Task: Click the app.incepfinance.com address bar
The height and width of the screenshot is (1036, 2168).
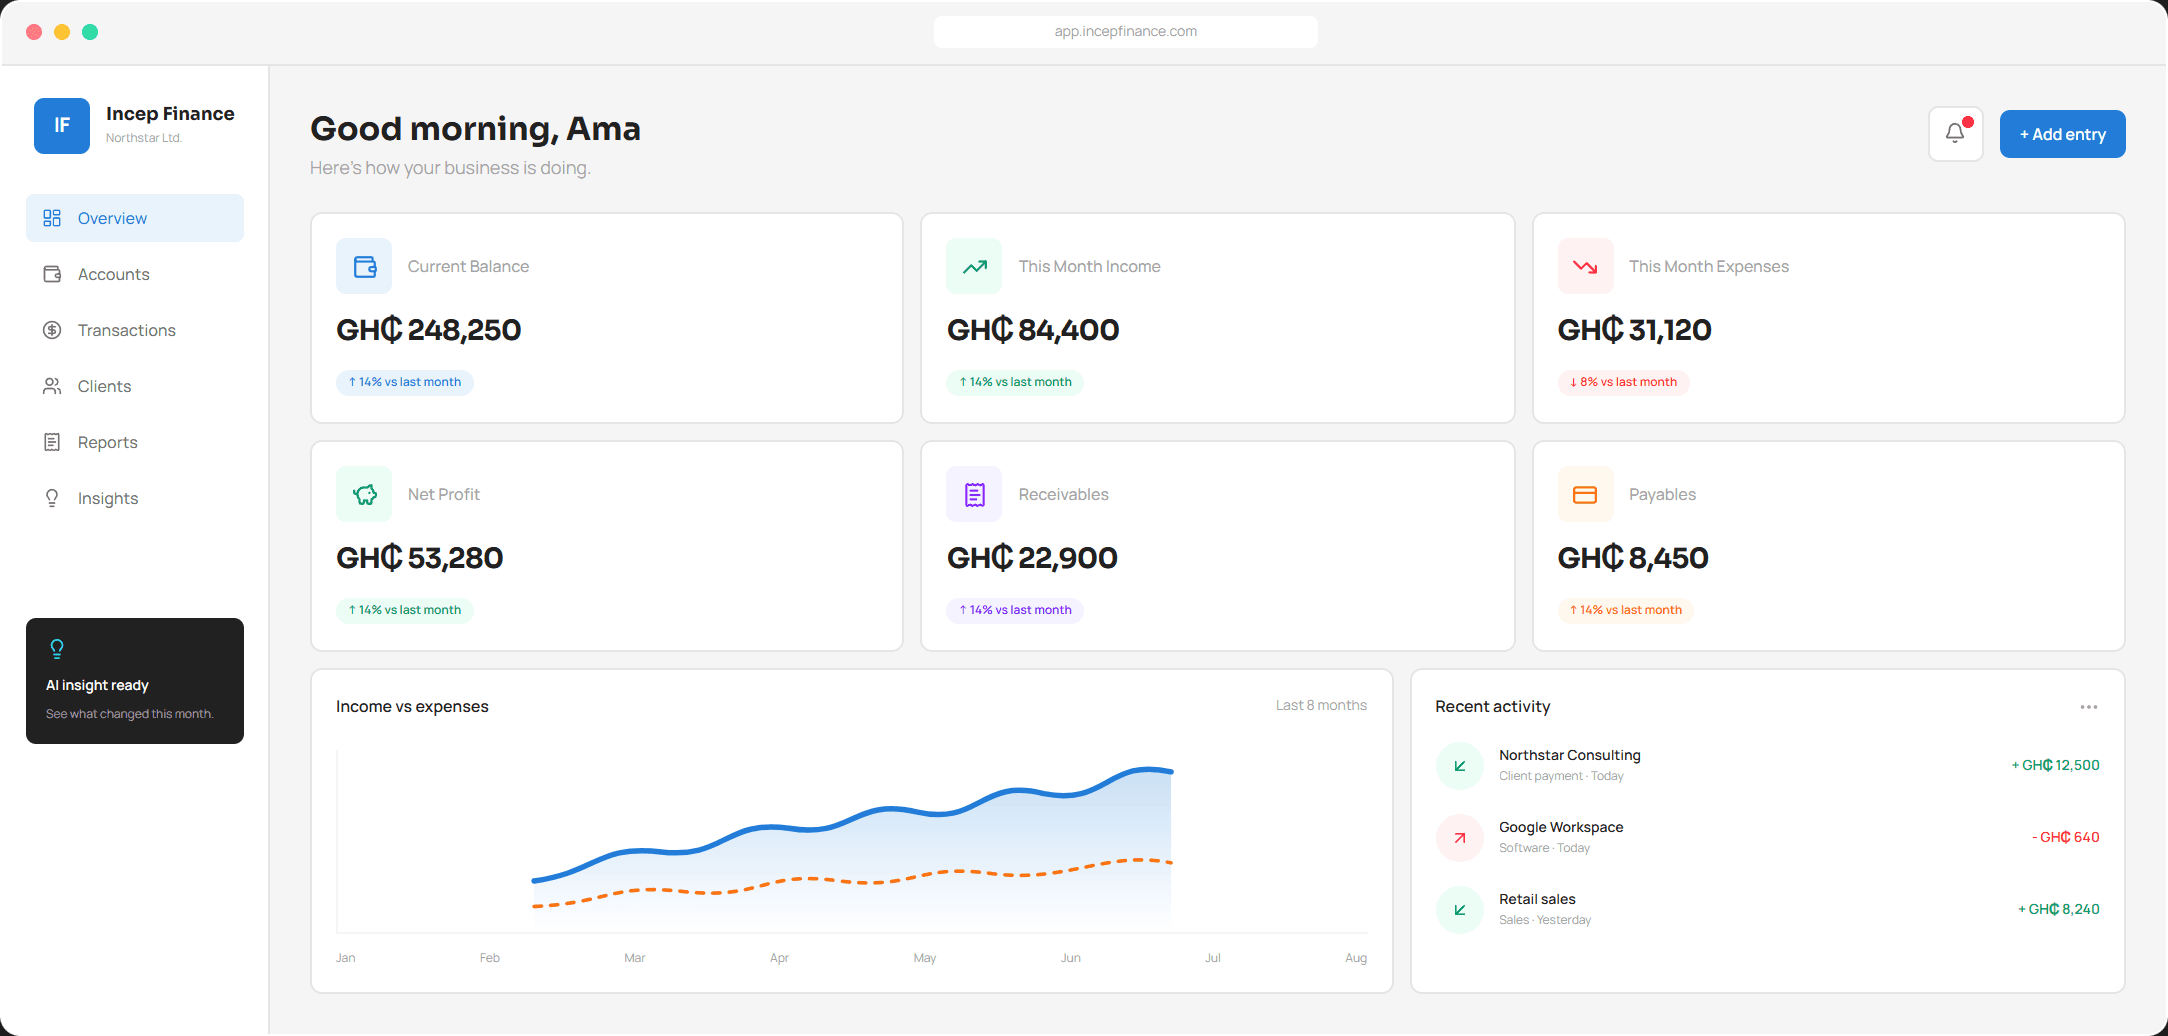Action: tap(1126, 32)
